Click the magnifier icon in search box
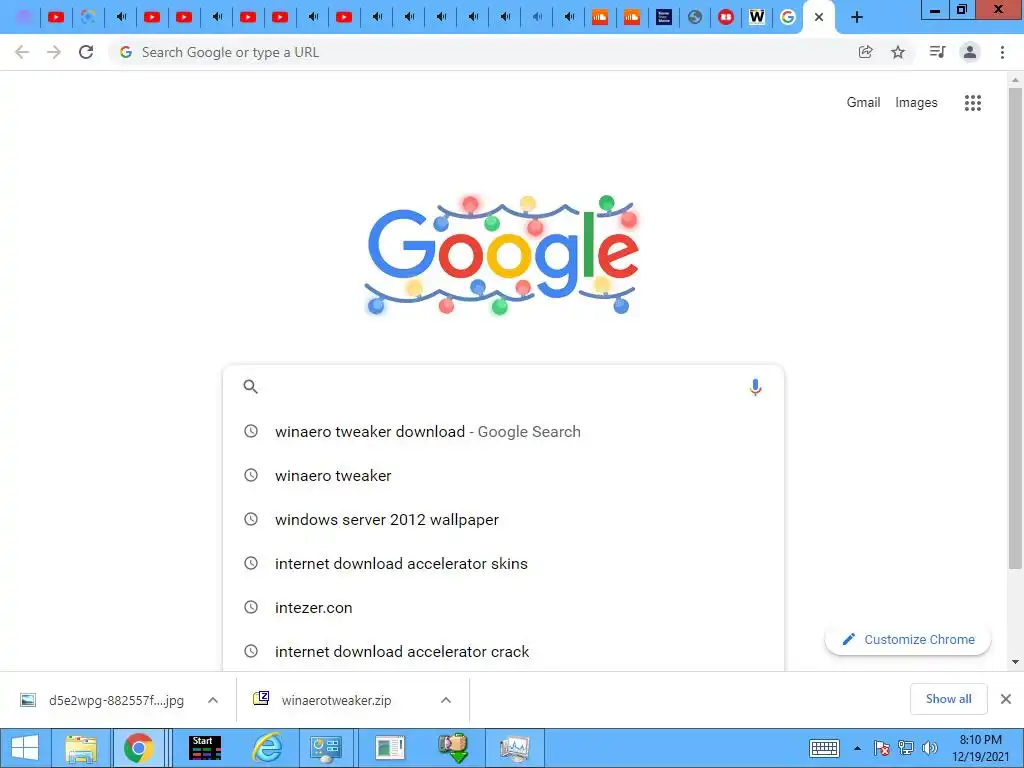 [x=250, y=387]
